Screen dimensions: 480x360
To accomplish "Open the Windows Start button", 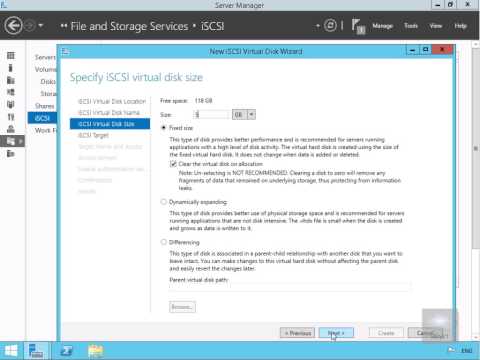I will click(x=11, y=351).
